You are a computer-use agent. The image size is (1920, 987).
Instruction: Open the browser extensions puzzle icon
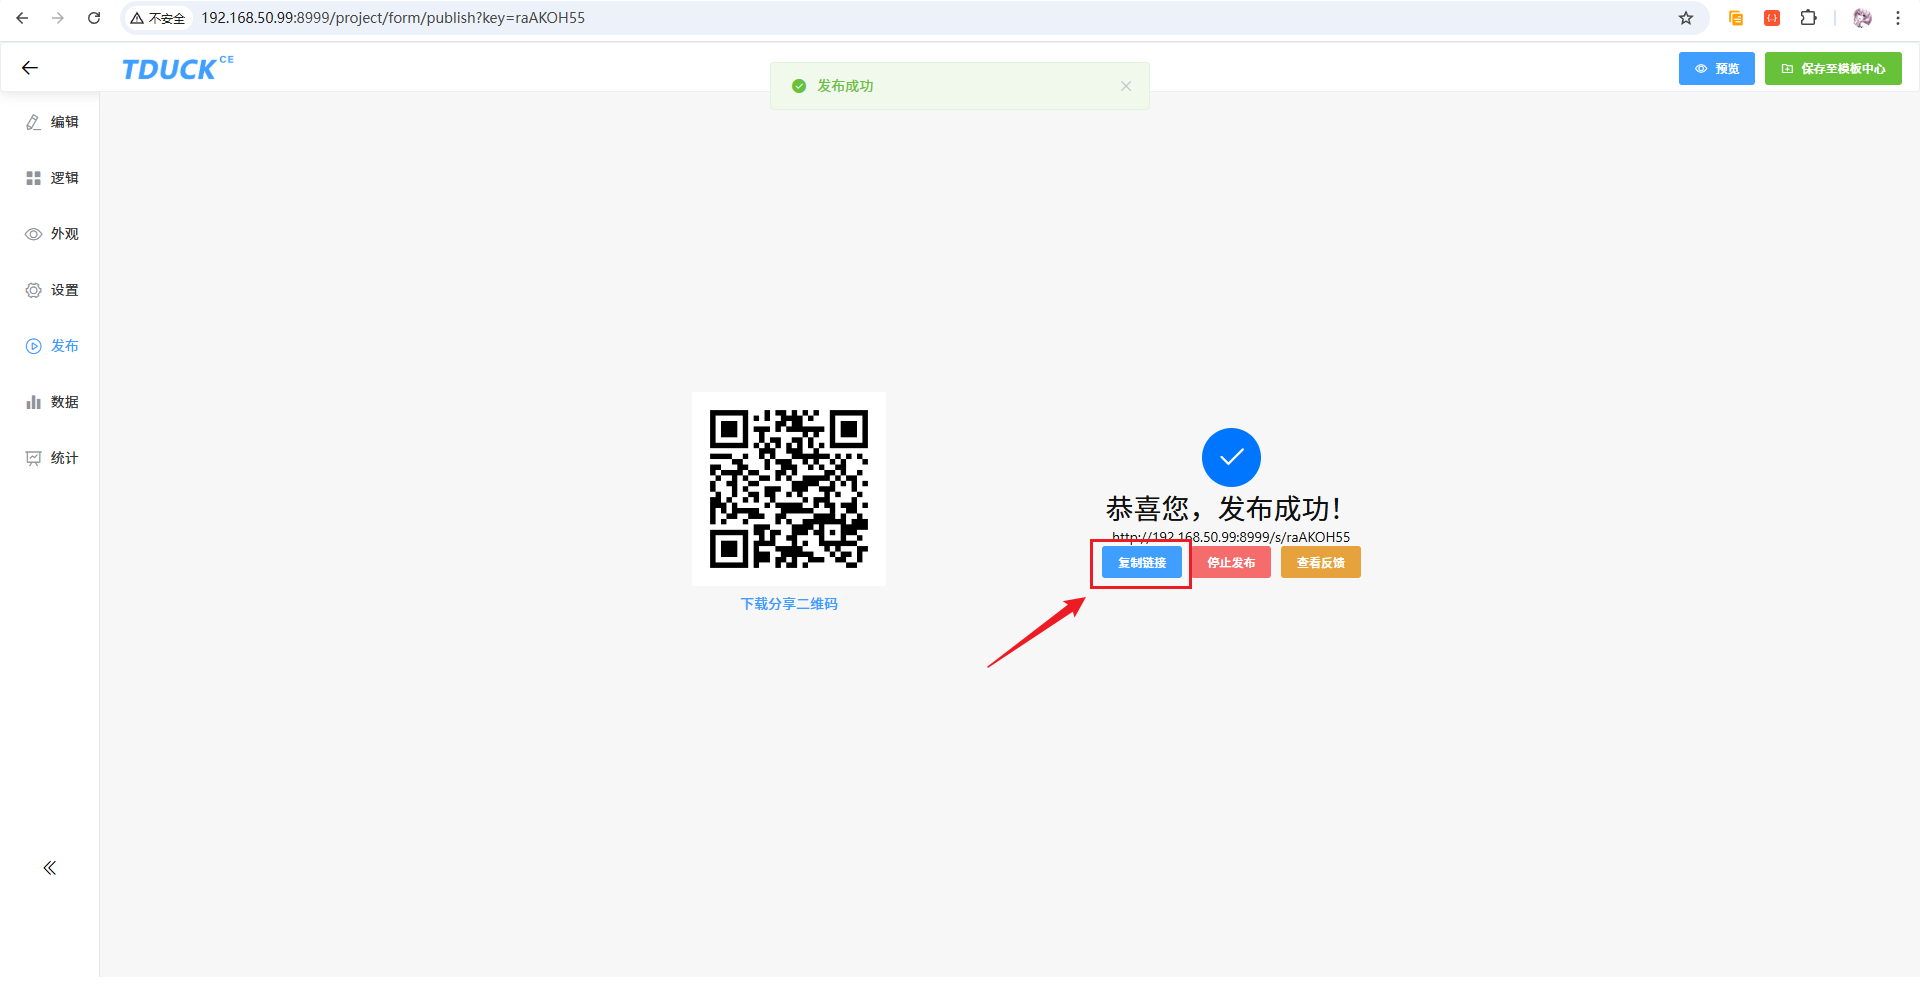[x=1808, y=18]
